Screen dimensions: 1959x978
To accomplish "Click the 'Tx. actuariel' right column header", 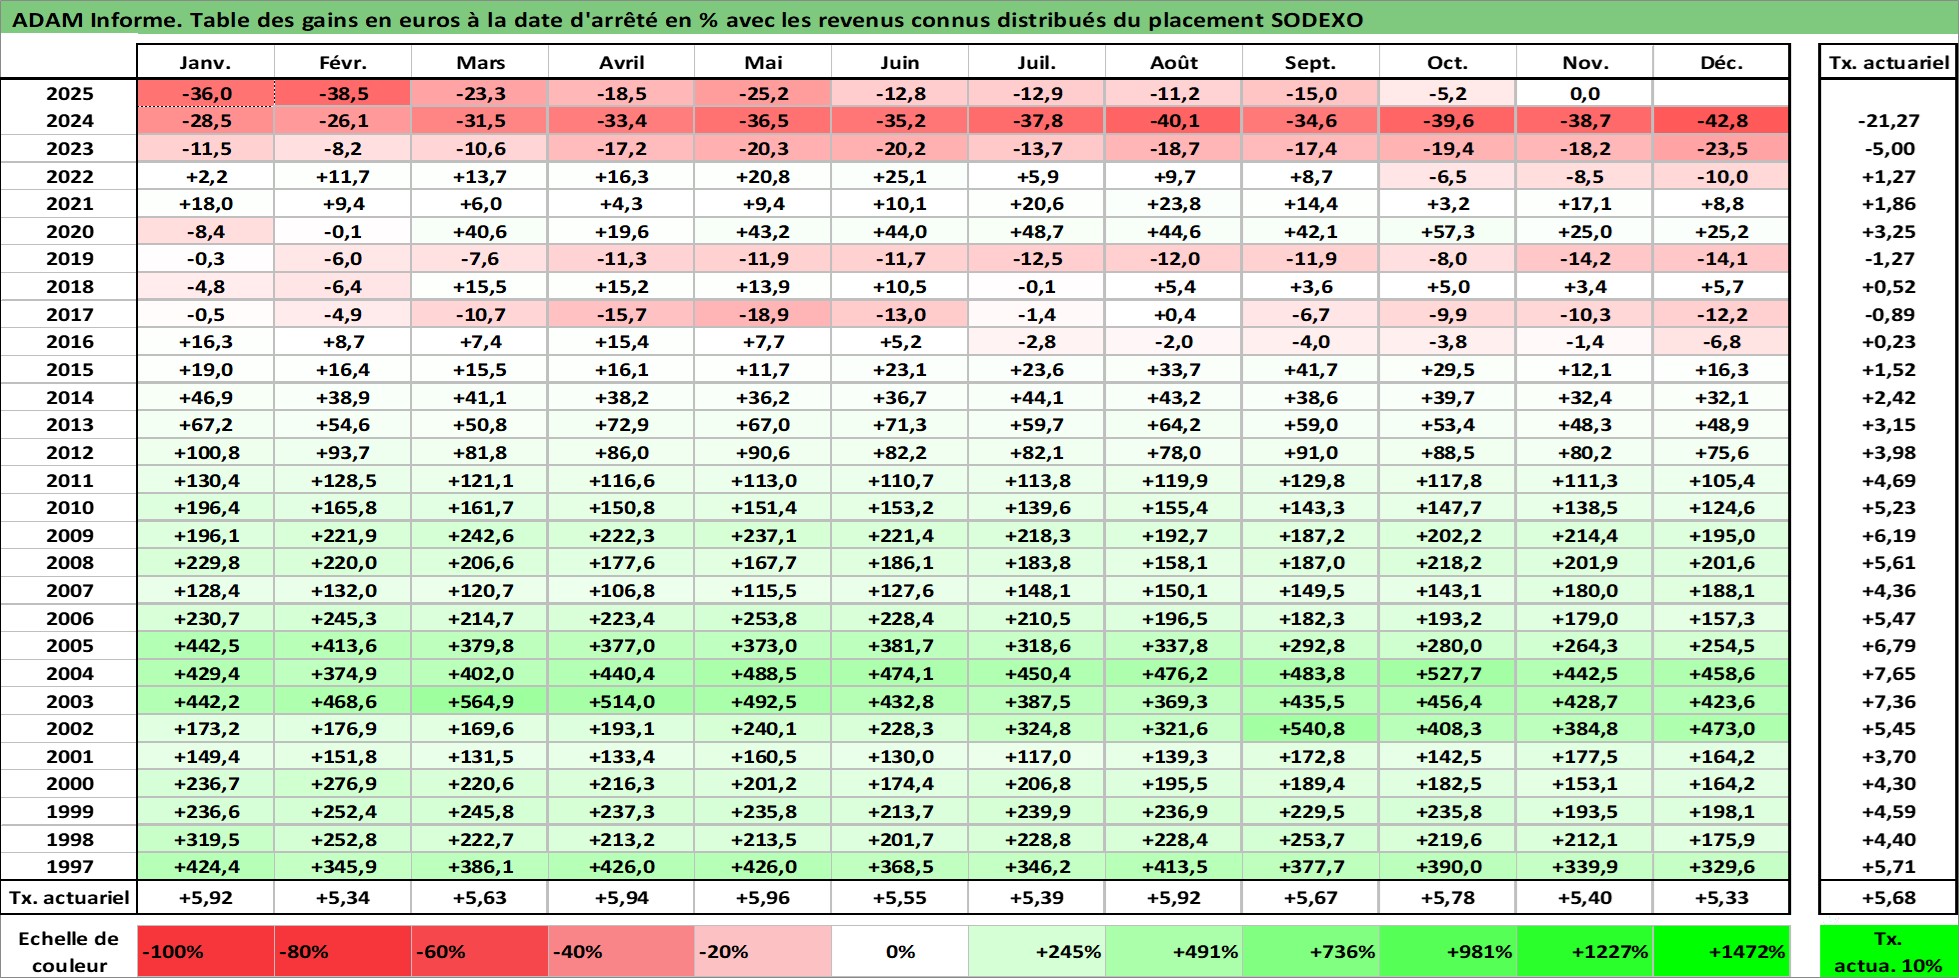I will [1888, 62].
